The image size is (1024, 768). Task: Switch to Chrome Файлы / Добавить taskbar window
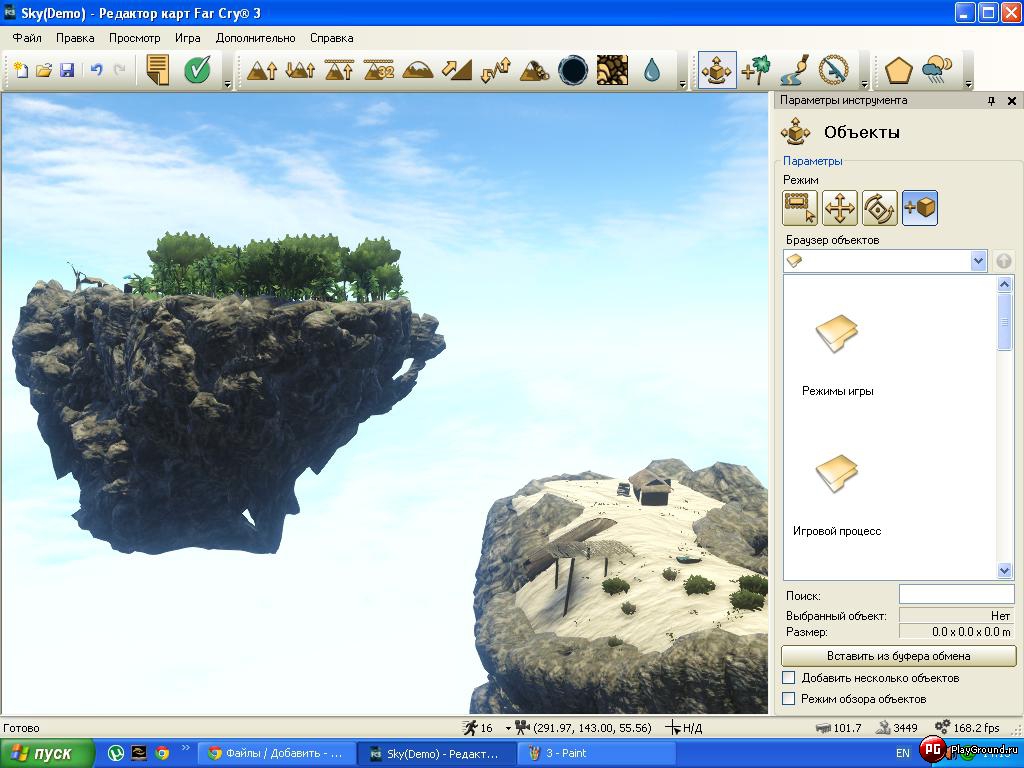click(276, 754)
